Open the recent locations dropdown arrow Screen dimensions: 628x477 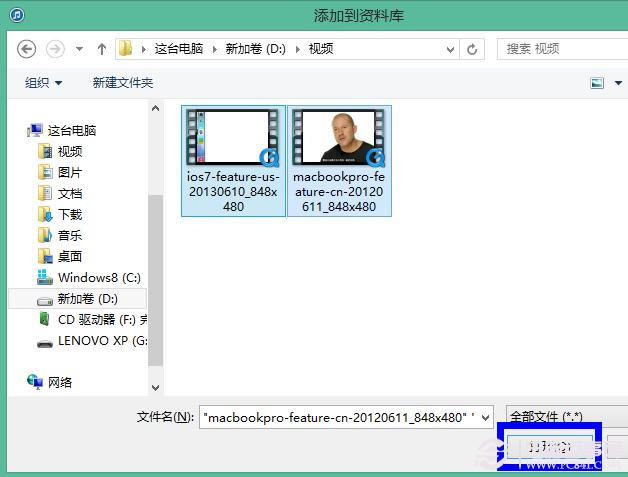point(79,49)
